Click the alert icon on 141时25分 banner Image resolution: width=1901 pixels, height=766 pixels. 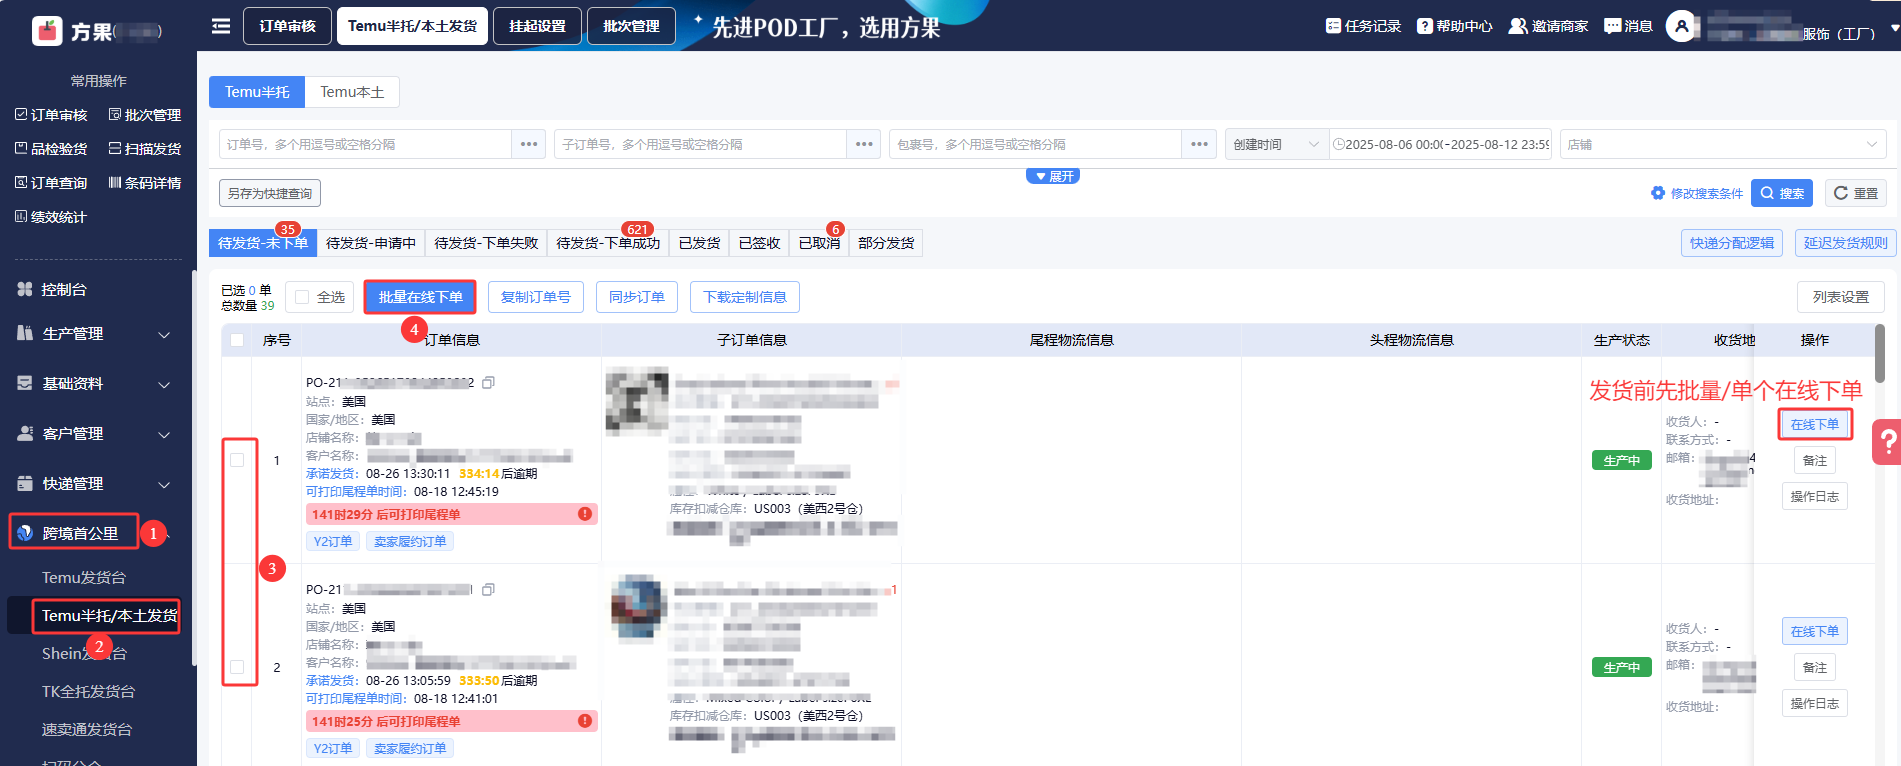click(585, 721)
